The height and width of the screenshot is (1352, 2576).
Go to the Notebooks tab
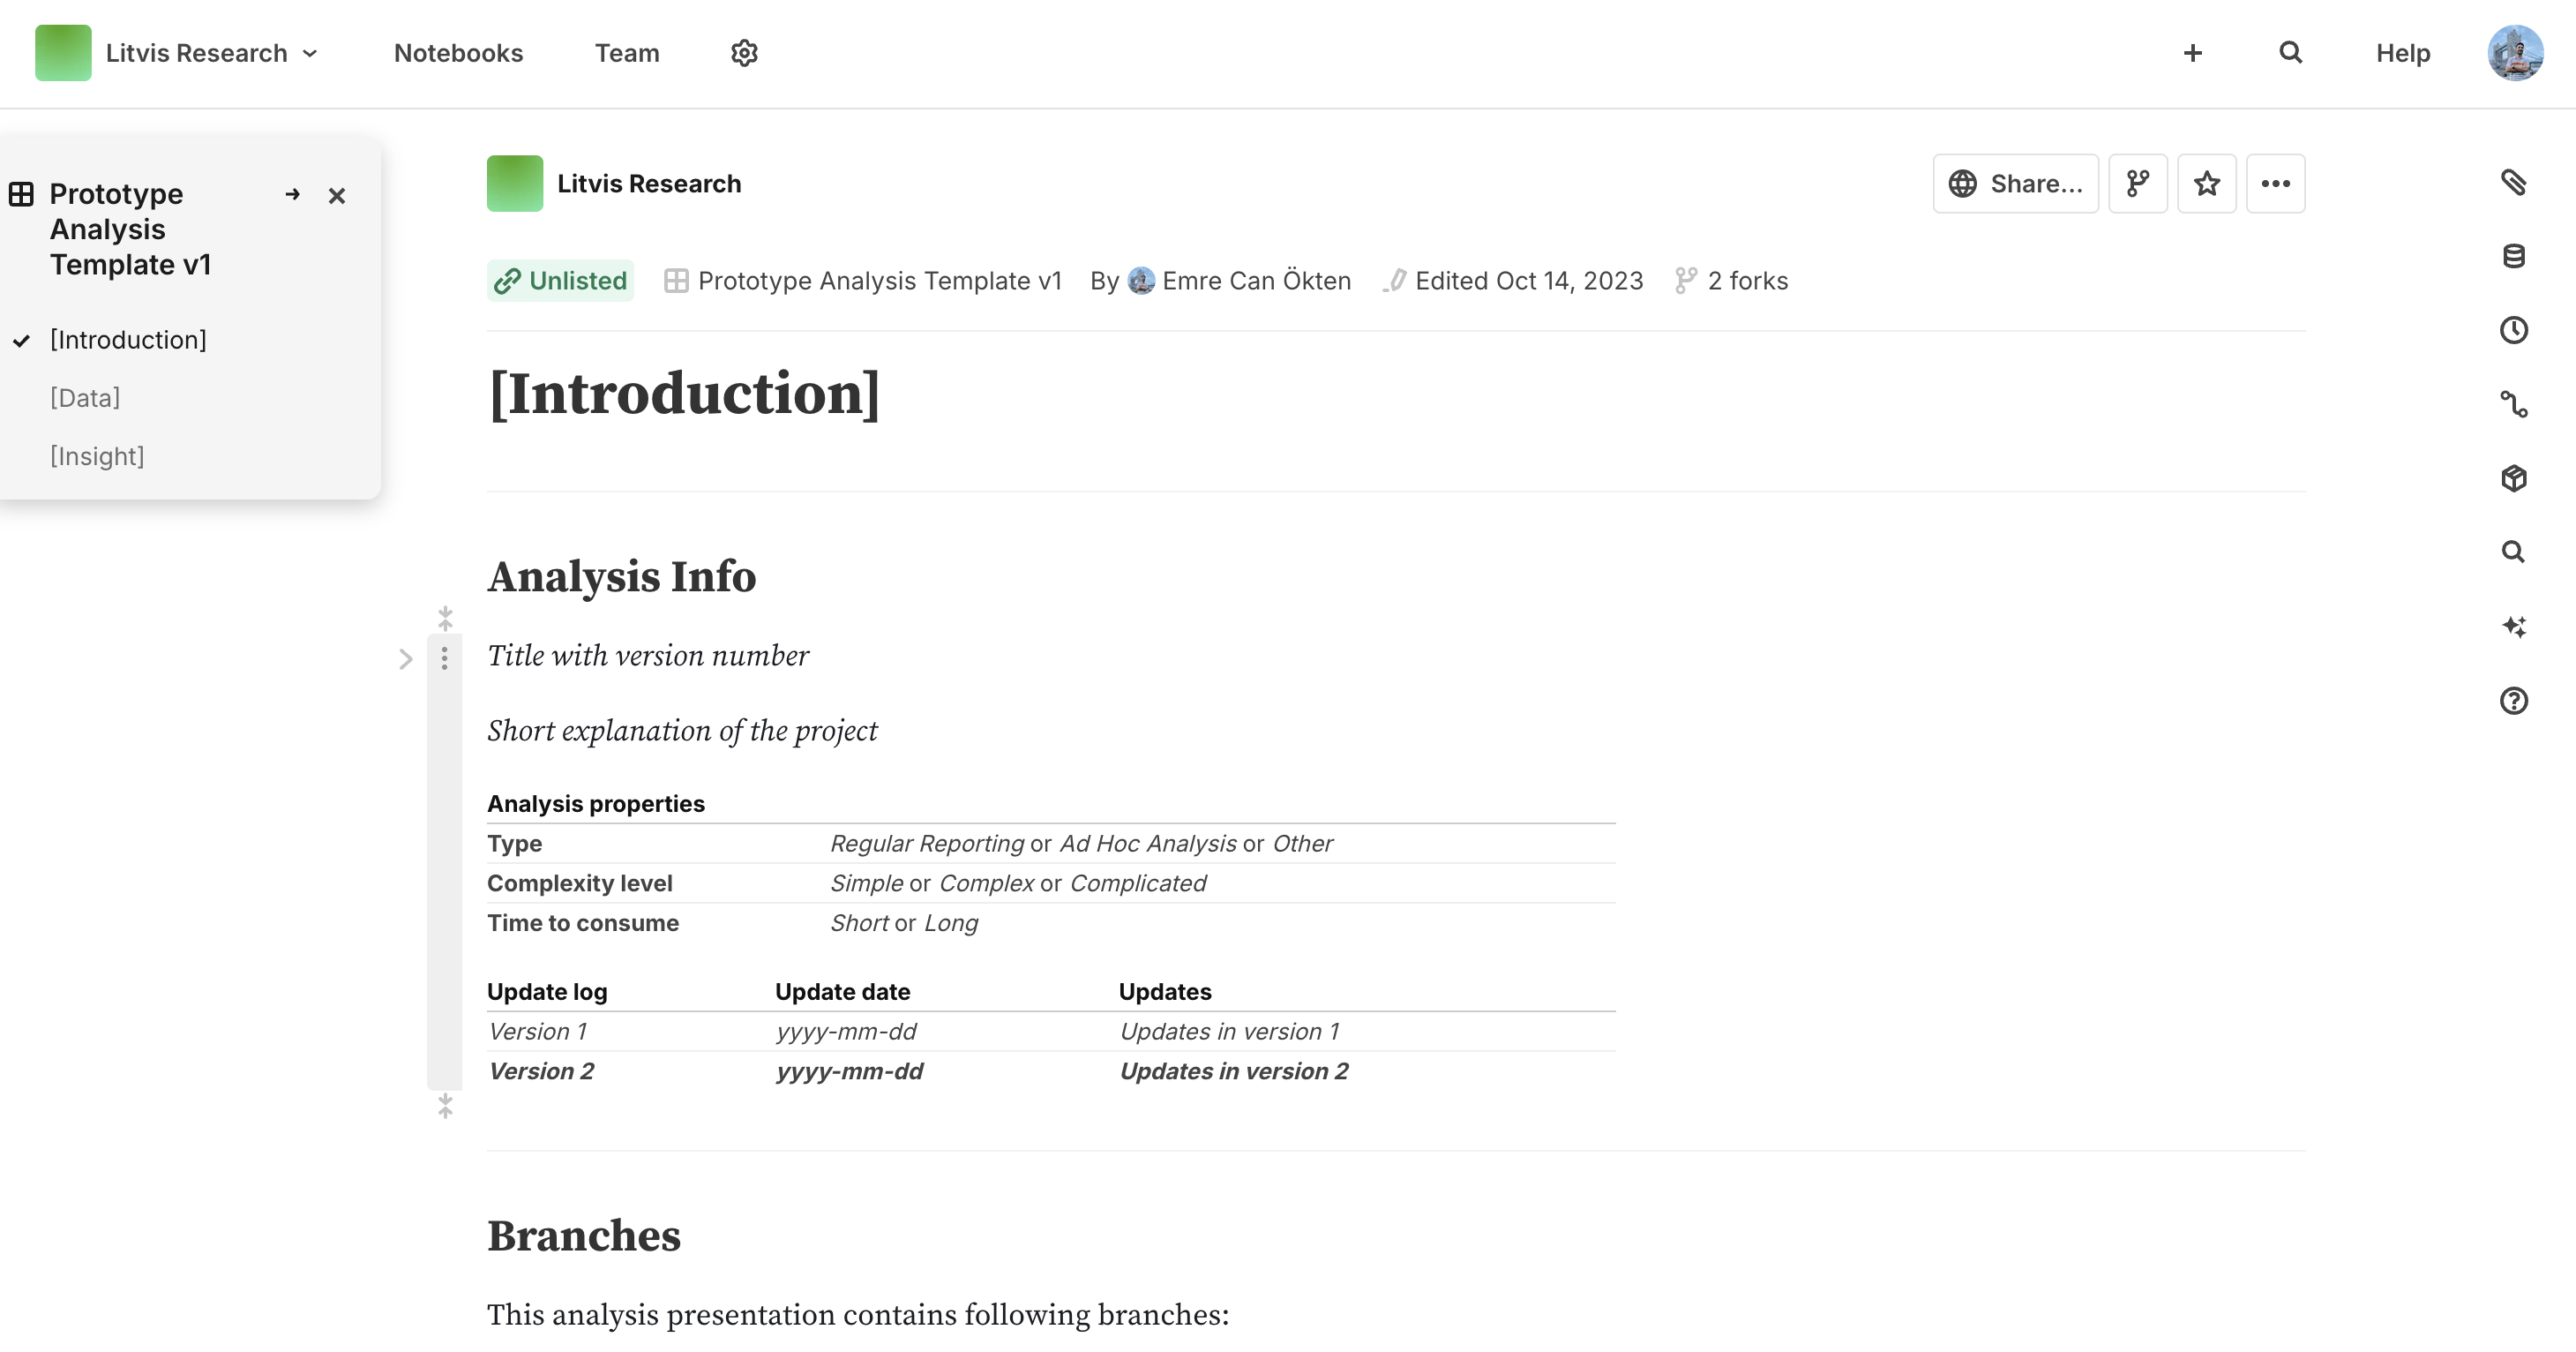pos(458,53)
